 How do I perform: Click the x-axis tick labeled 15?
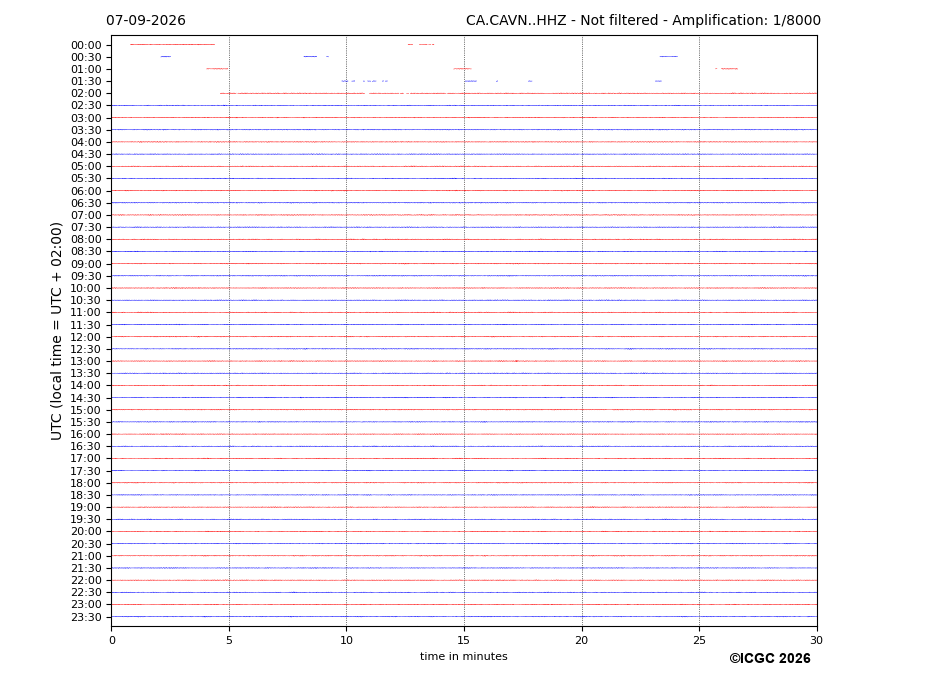click(464, 640)
